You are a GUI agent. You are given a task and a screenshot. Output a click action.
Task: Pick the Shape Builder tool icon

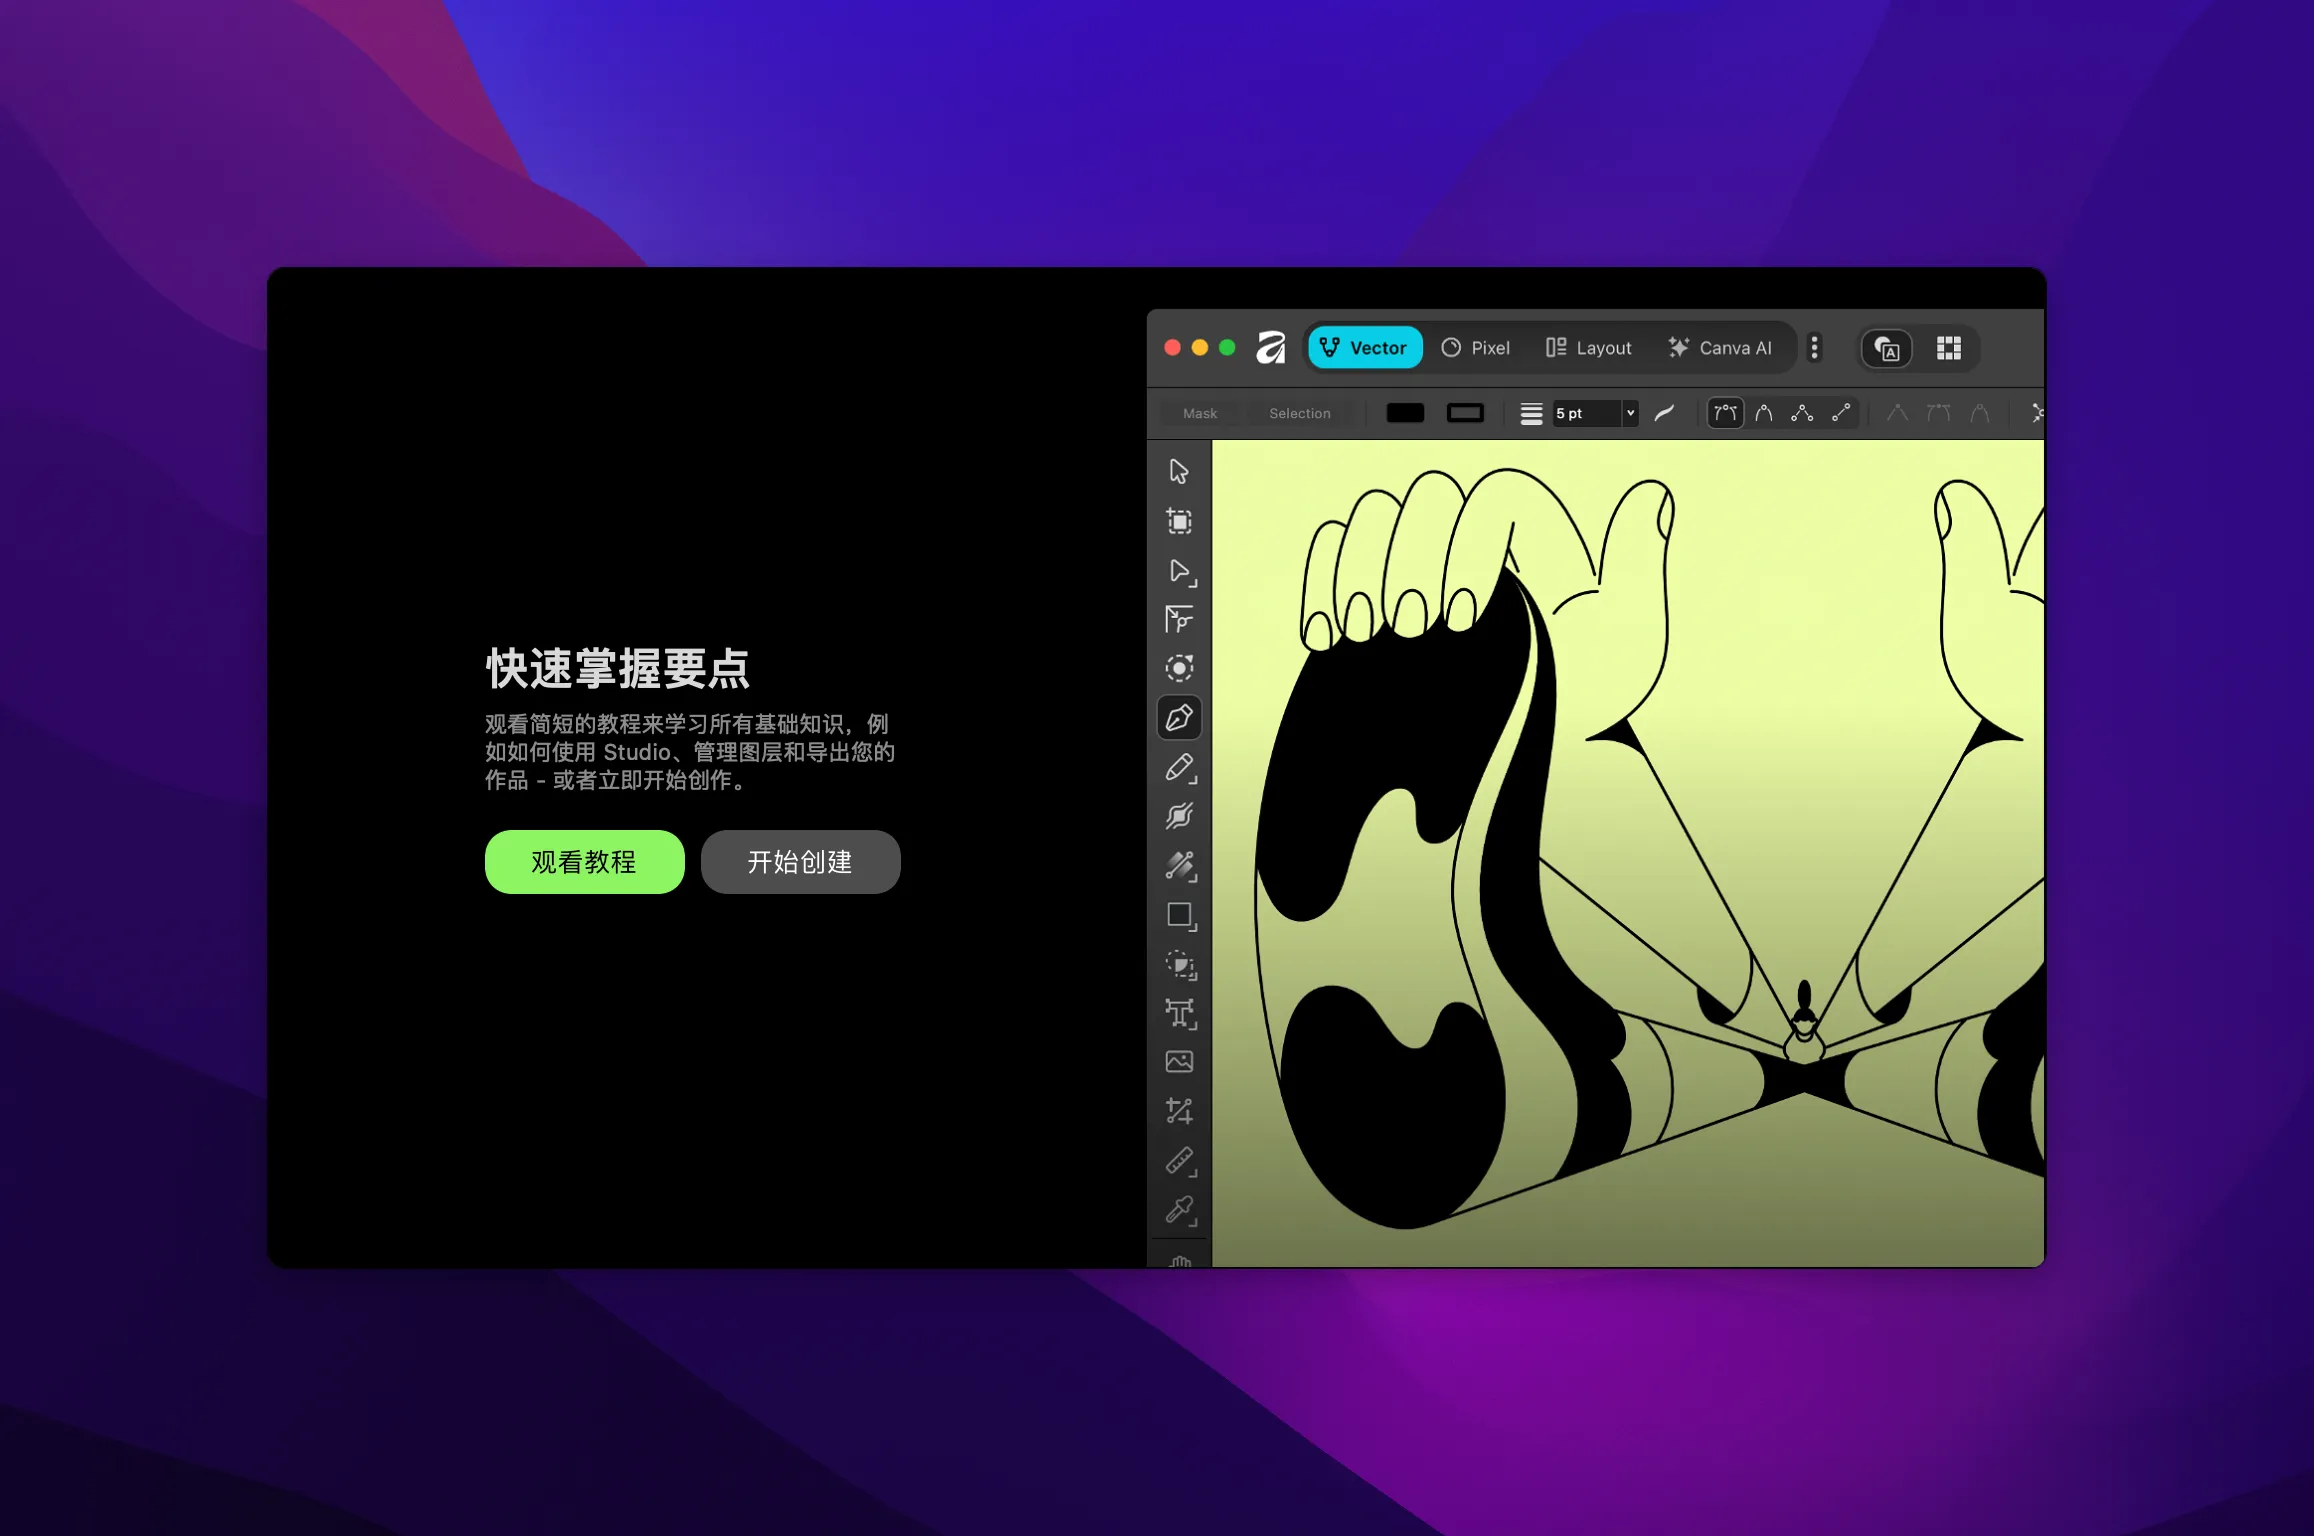(1179, 964)
